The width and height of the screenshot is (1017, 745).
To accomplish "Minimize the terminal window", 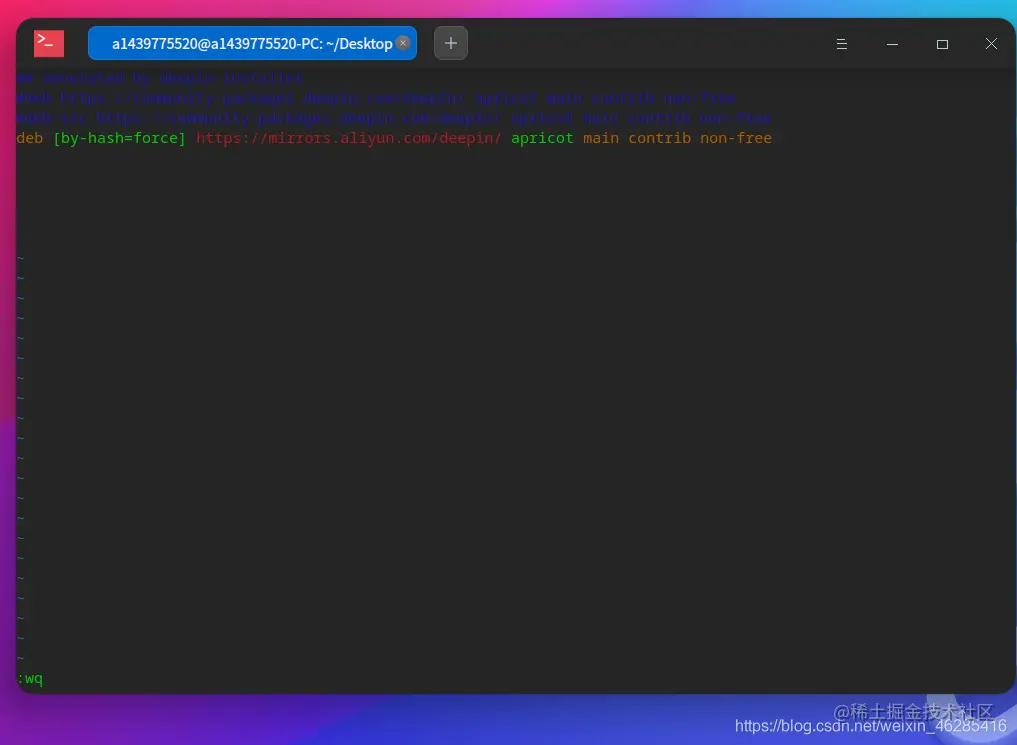I will click(x=892, y=44).
